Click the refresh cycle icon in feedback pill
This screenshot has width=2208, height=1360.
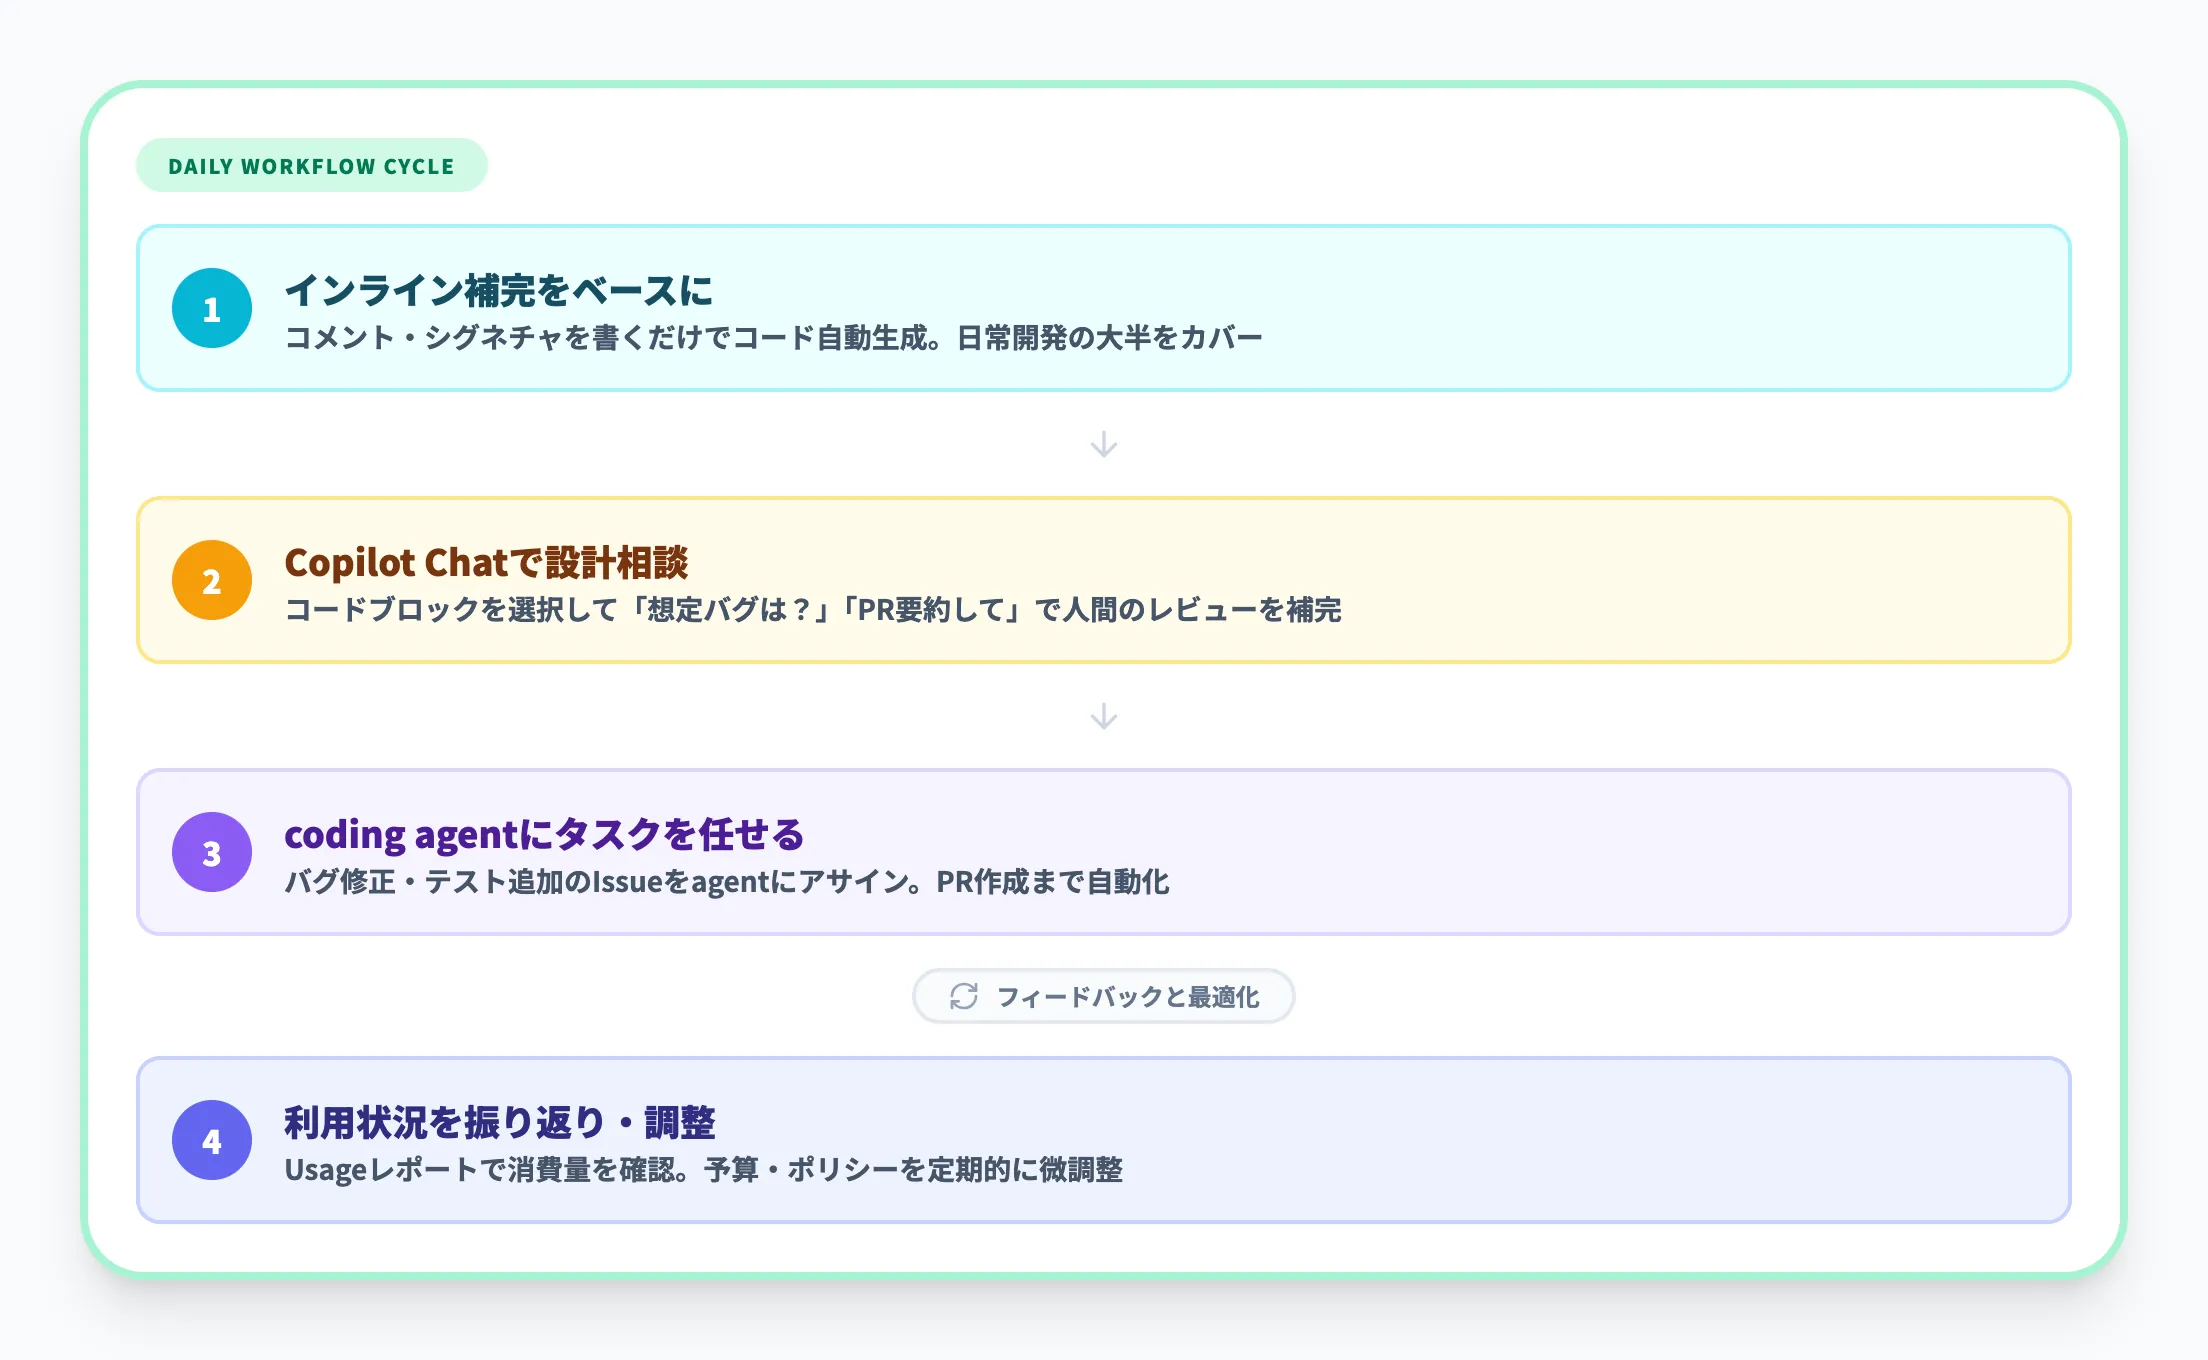coord(966,996)
